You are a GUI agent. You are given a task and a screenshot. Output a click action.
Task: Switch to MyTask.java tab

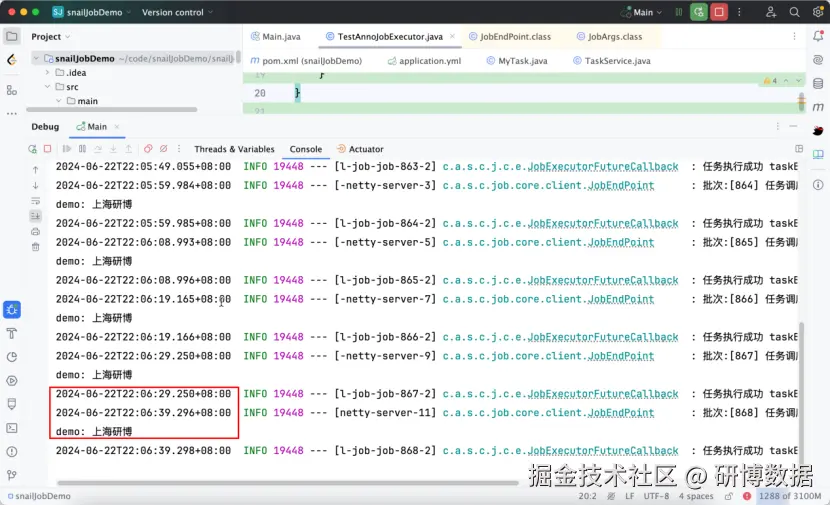[x=517, y=61]
